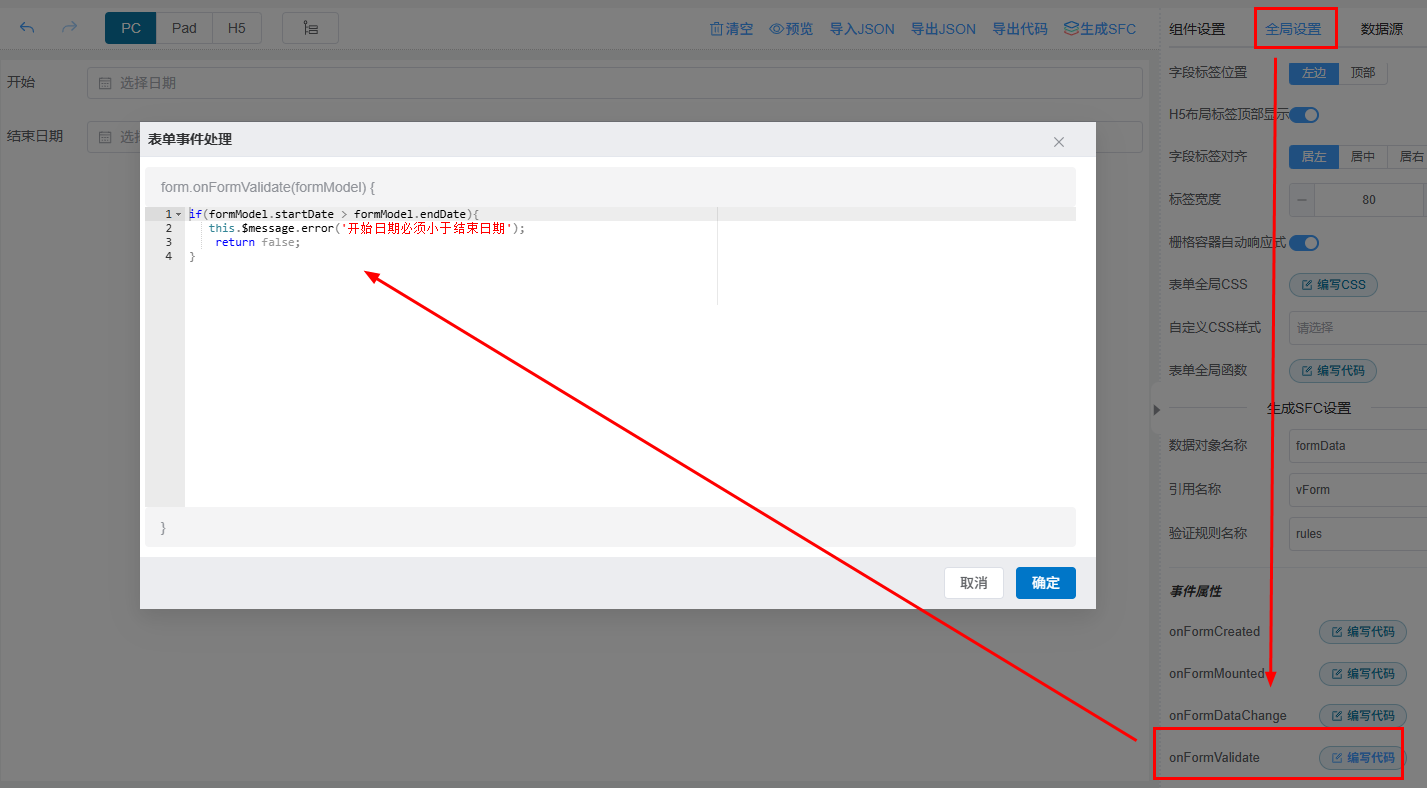Open 自定义CSS样式 dropdown

click(1358, 328)
